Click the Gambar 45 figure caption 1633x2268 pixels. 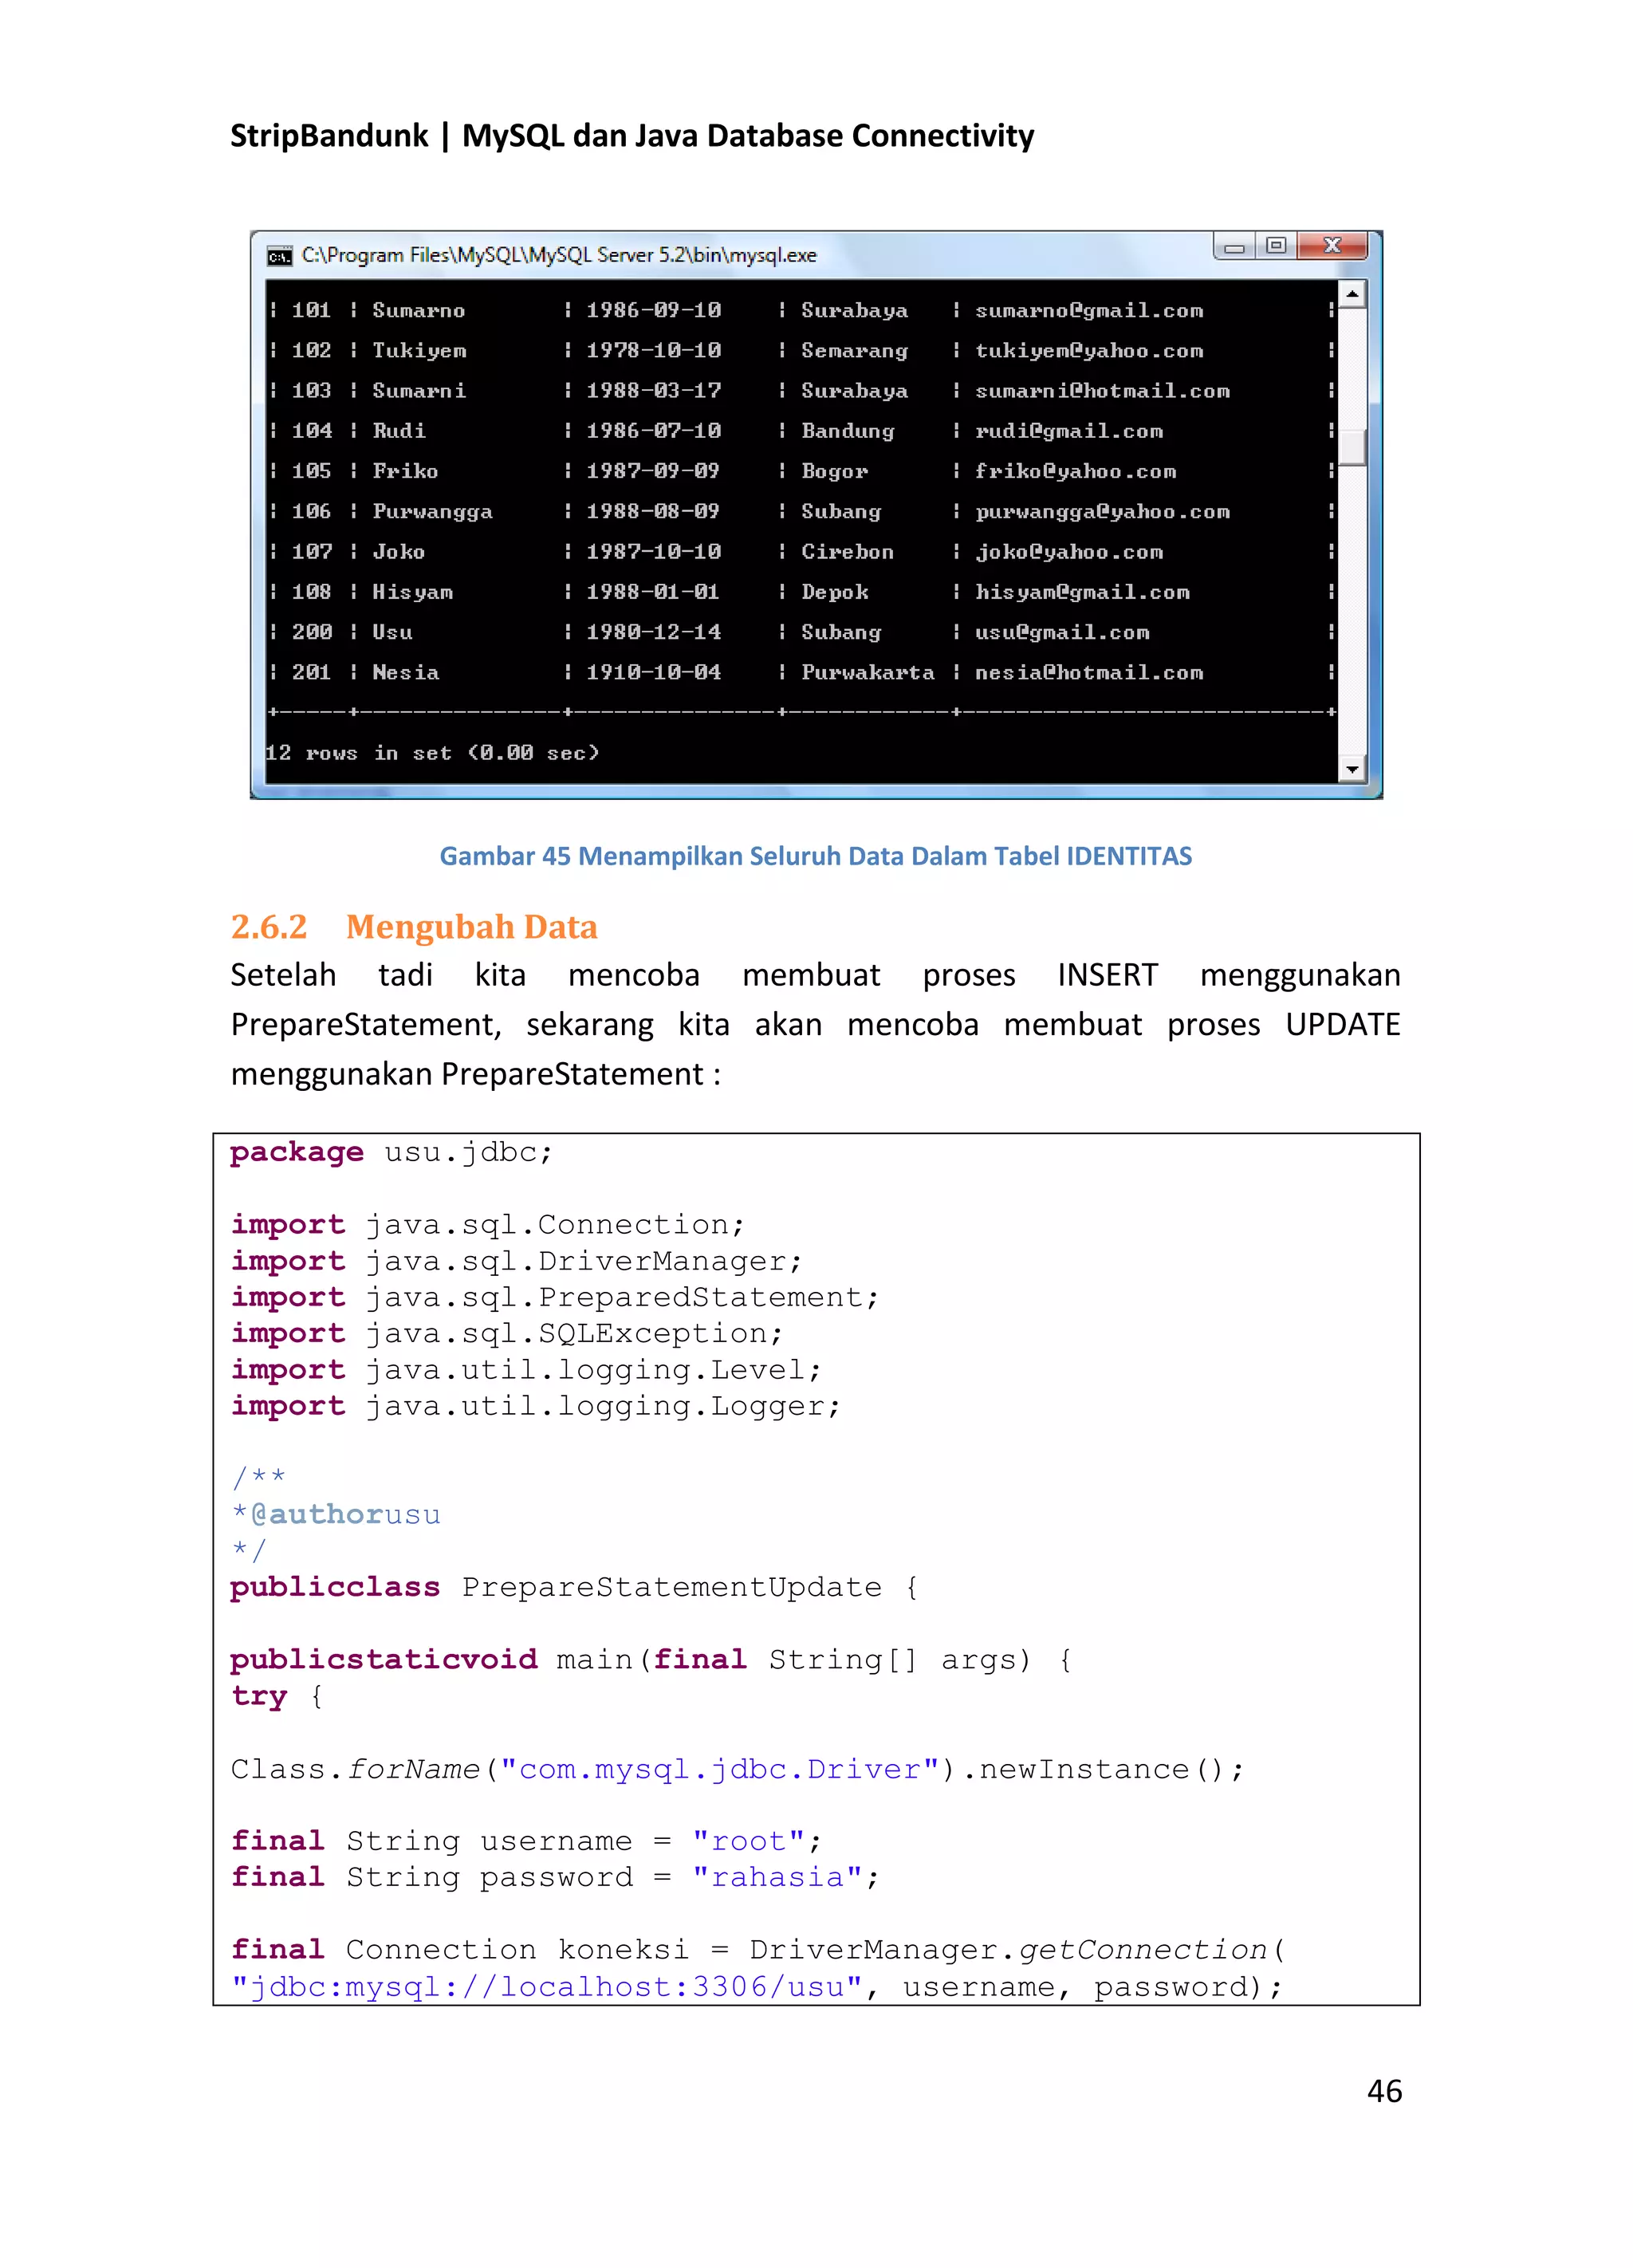click(x=815, y=856)
